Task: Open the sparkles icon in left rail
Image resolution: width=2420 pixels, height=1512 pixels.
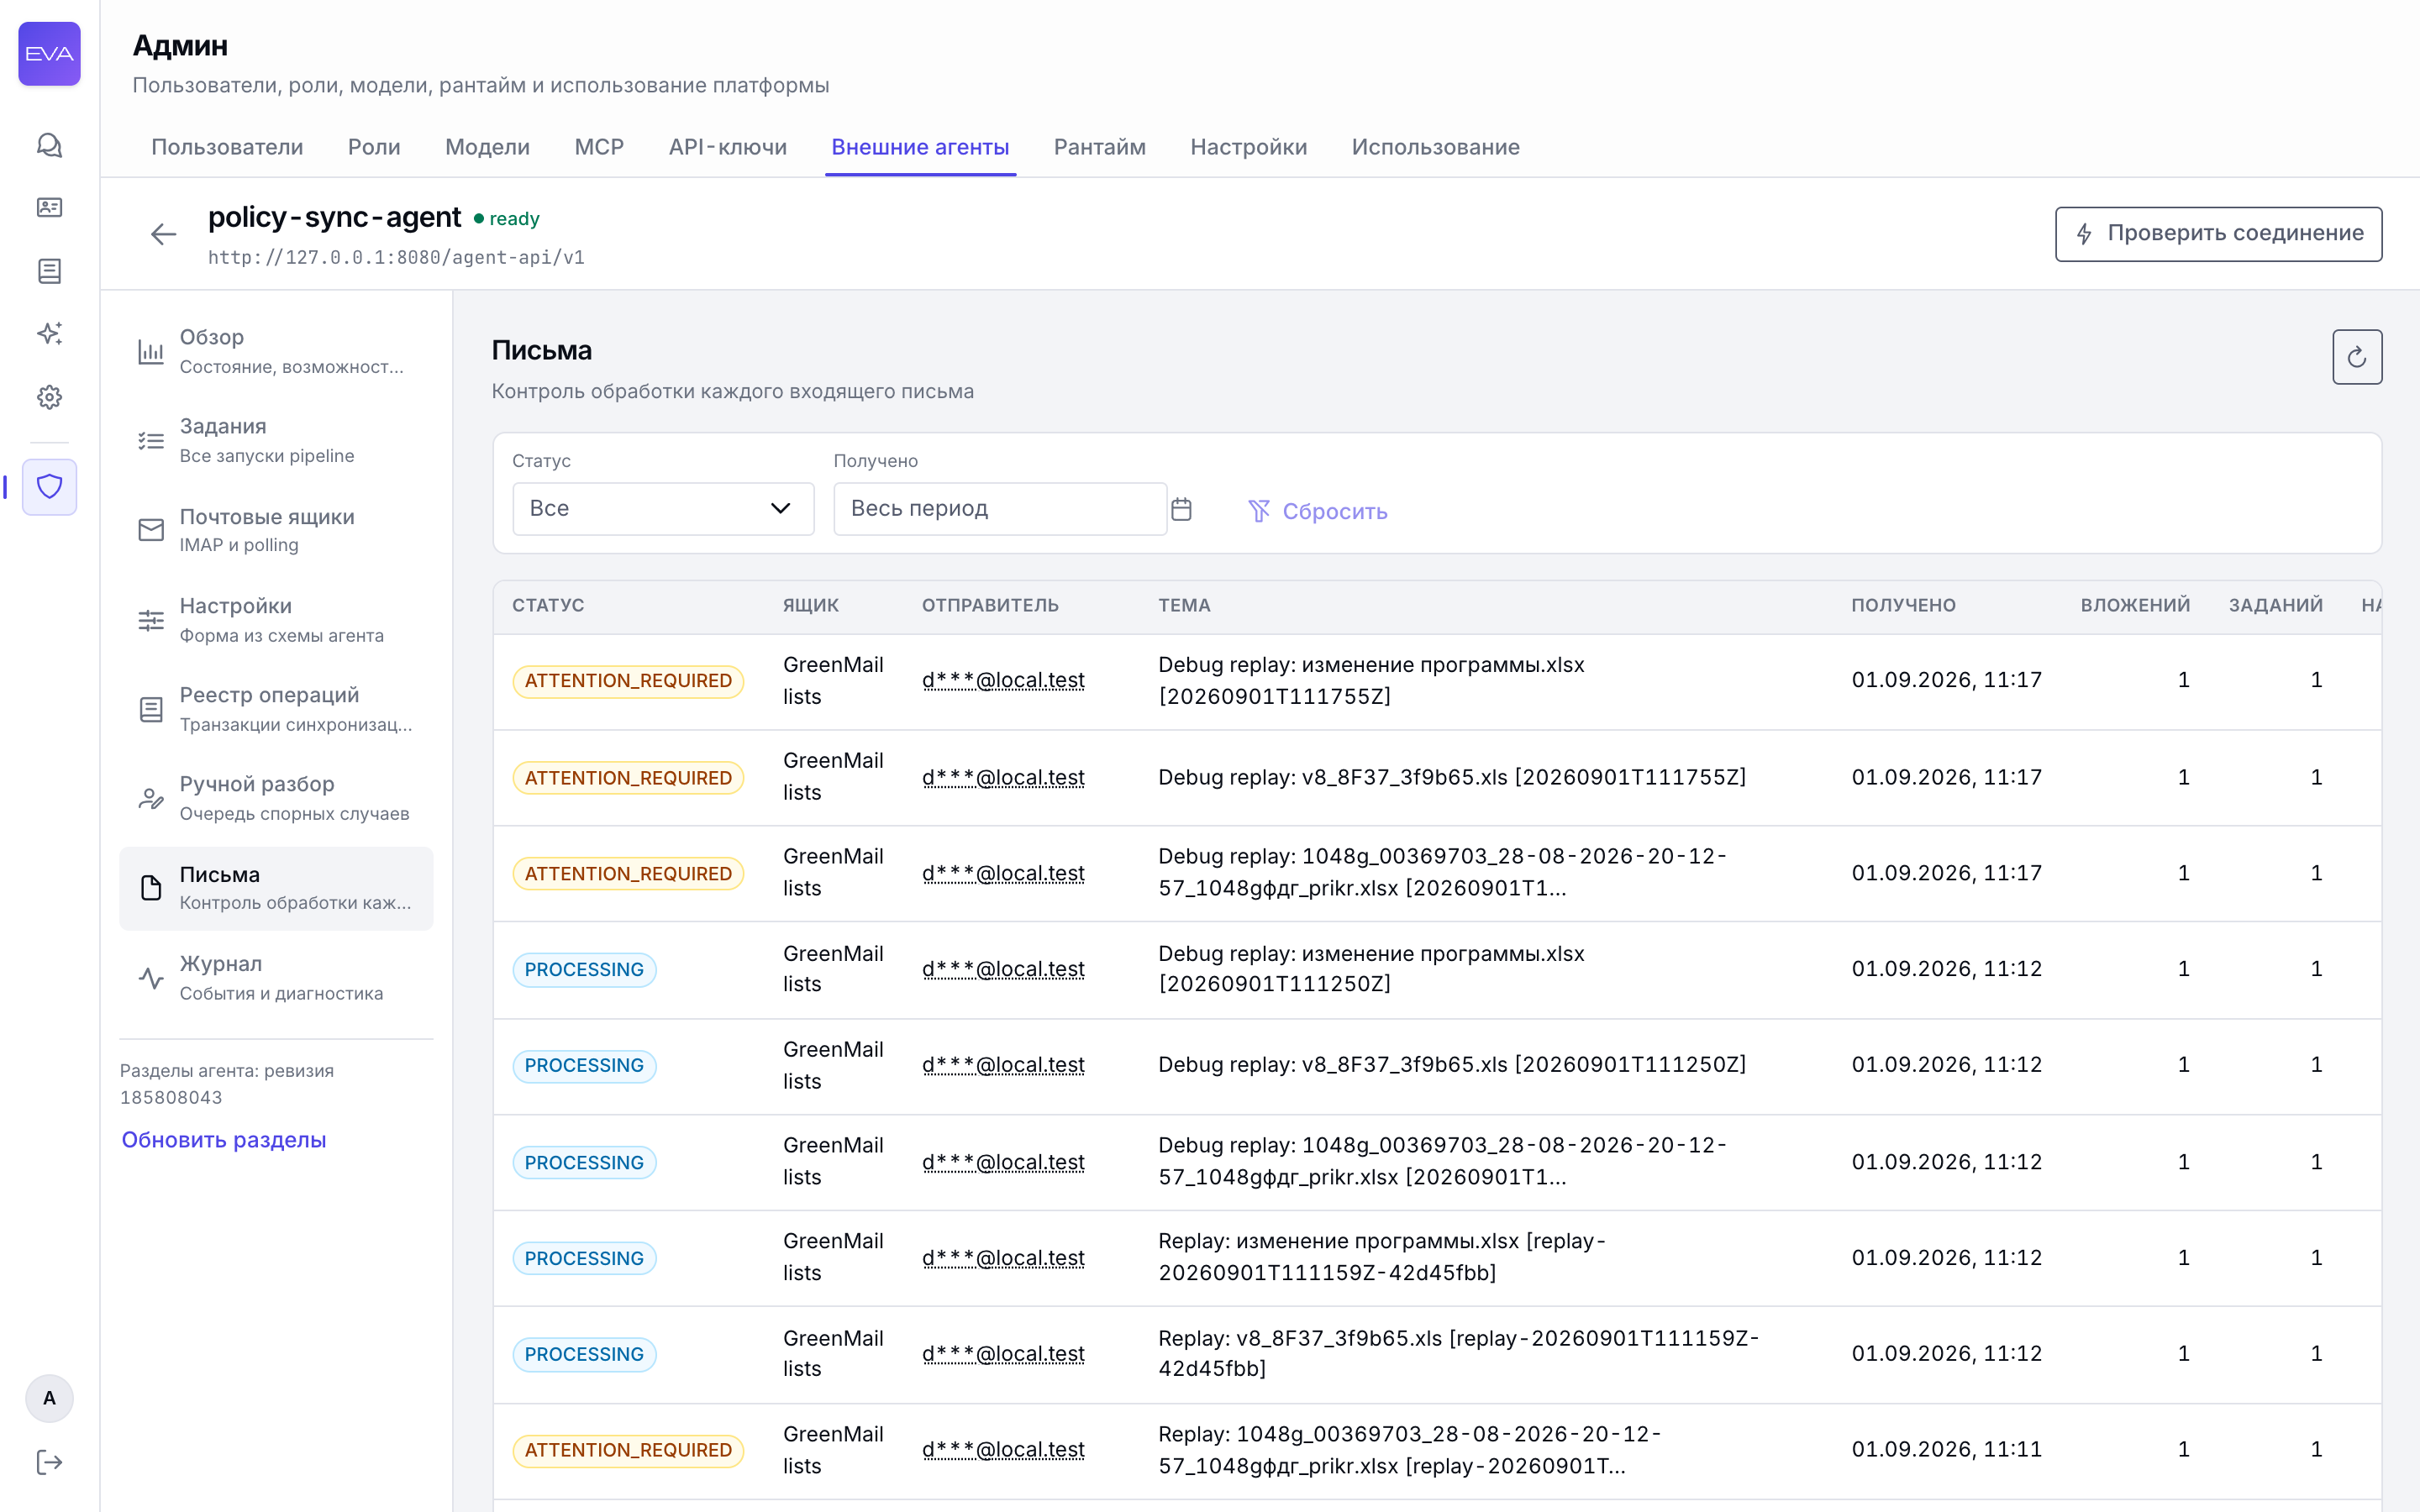Action: point(49,333)
